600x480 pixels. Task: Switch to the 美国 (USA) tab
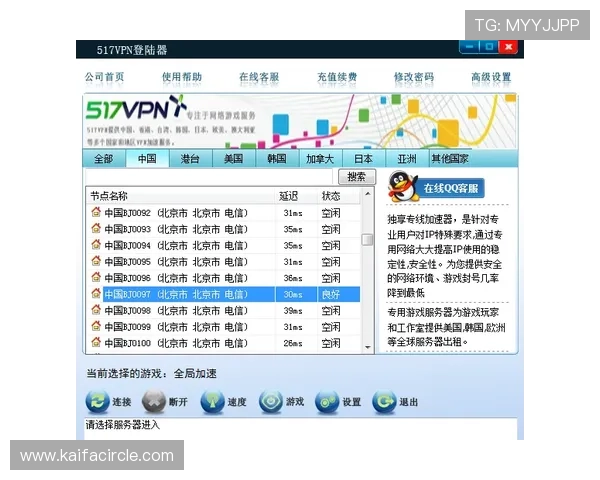click(234, 158)
